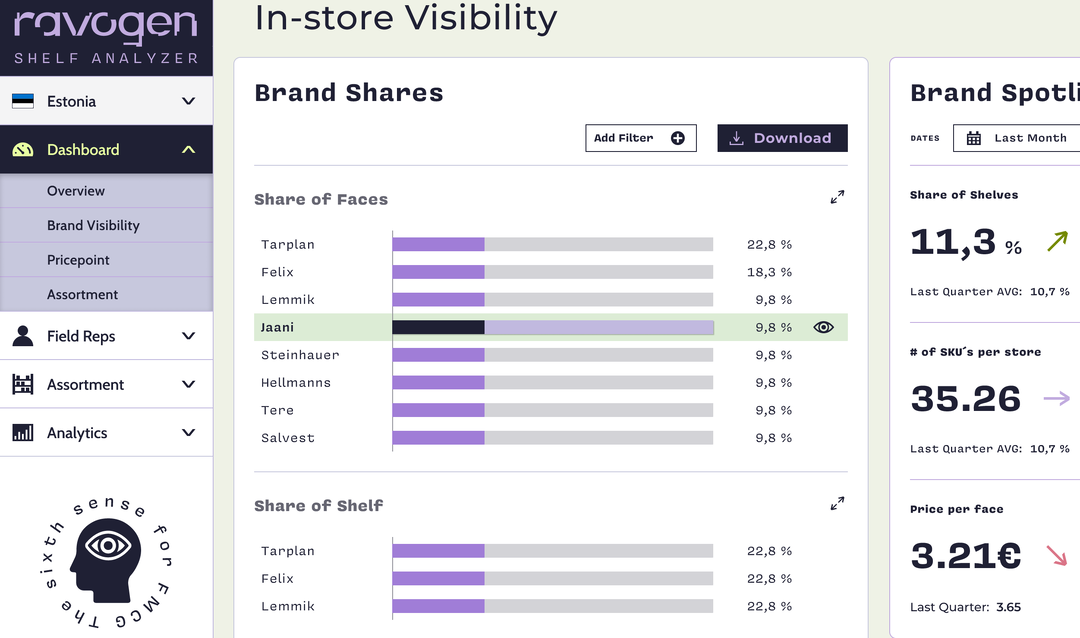Expand the Analytics section chevron

[x=188, y=433]
